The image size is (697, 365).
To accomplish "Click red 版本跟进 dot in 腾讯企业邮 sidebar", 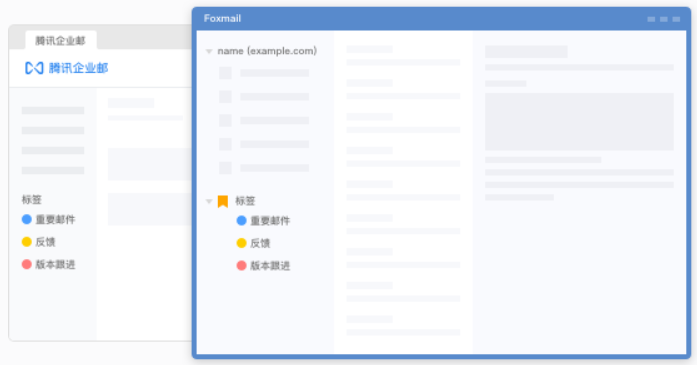I will pyautogui.click(x=27, y=264).
